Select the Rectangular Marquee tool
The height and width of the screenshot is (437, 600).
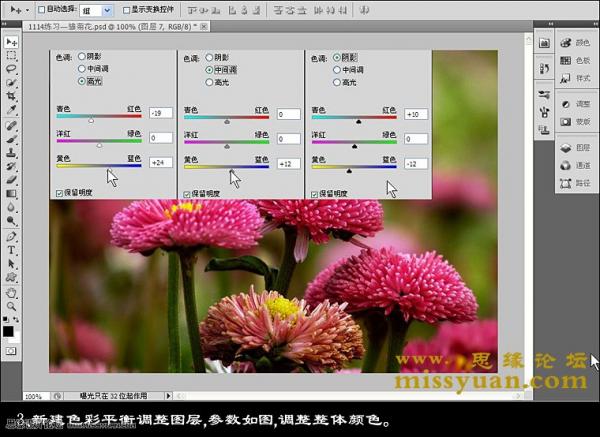[11, 56]
